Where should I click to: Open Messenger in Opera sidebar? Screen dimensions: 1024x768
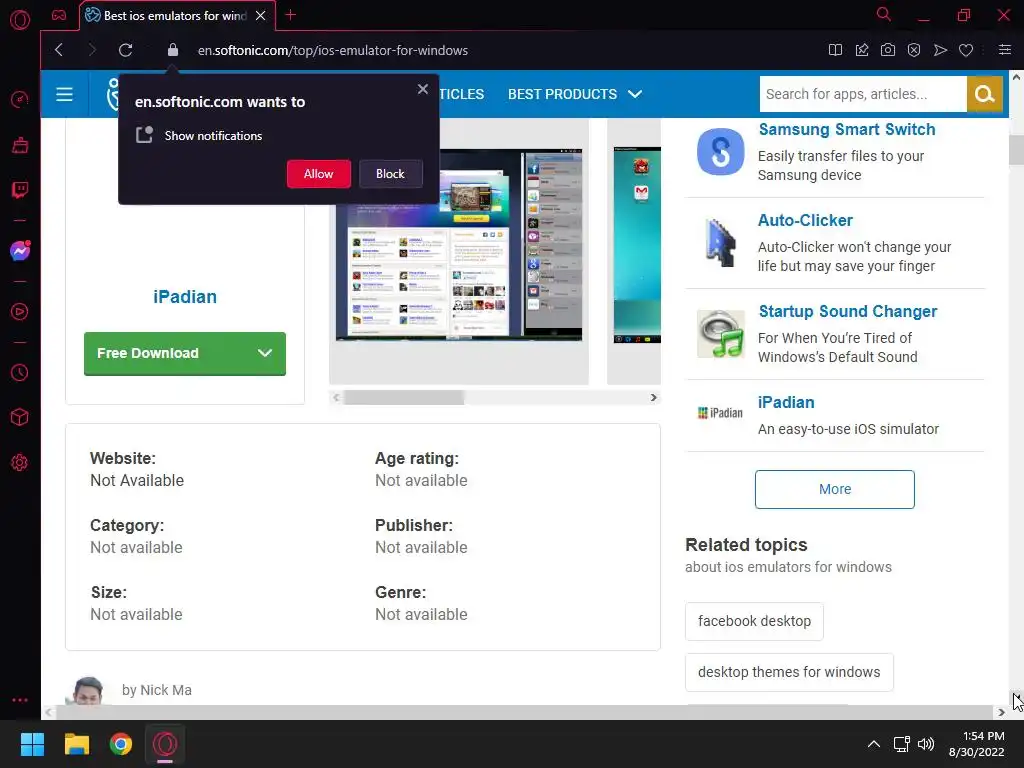tap(20, 251)
